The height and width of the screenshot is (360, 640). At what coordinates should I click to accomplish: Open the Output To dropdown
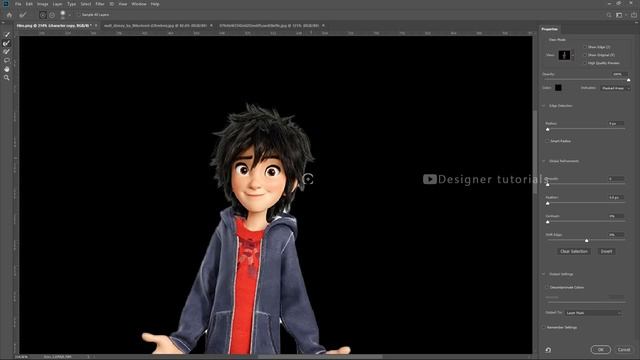[x=593, y=313]
